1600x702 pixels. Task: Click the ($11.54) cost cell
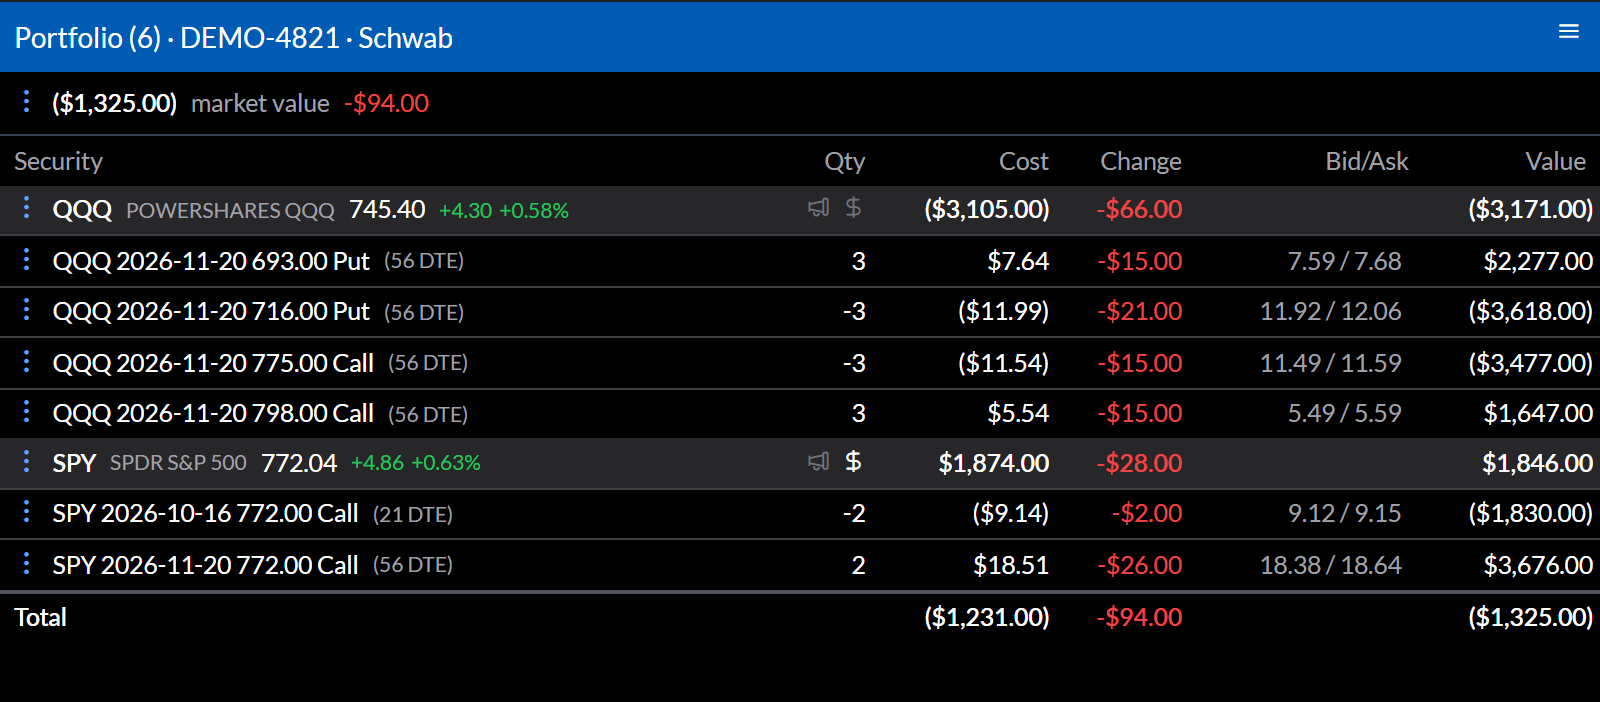coord(1003,363)
